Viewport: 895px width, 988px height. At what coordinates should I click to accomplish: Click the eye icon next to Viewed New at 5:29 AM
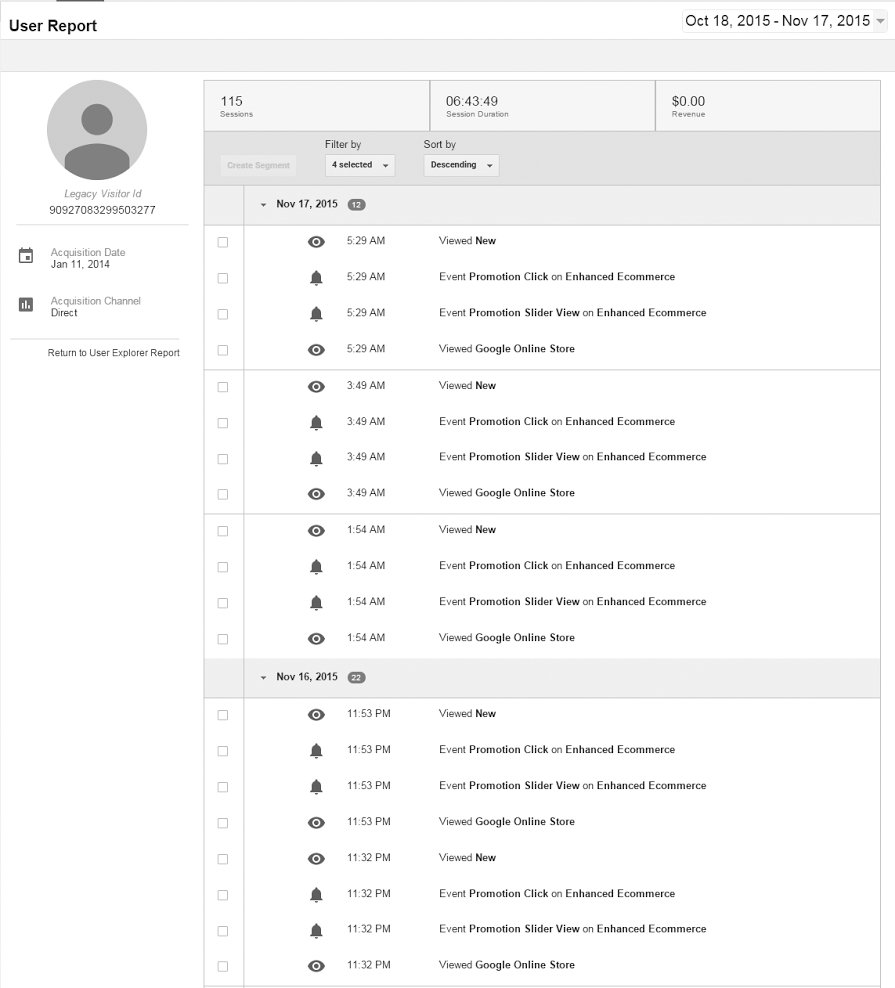point(316,241)
